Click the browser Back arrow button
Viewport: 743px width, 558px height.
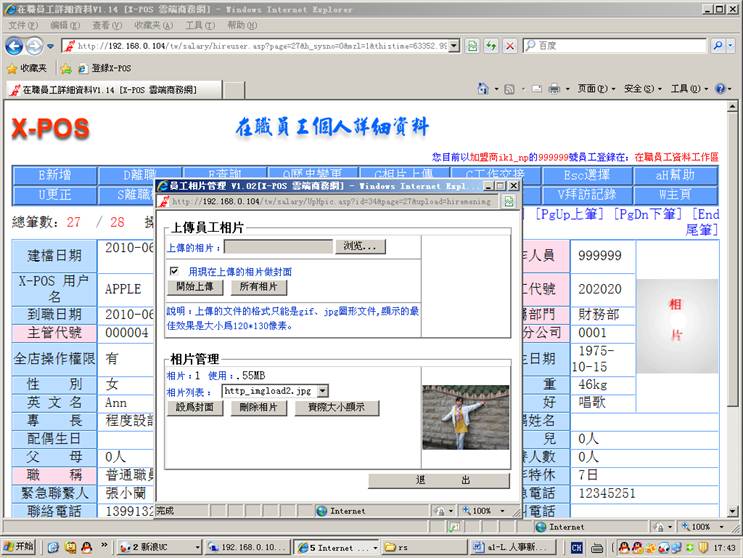(15, 46)
